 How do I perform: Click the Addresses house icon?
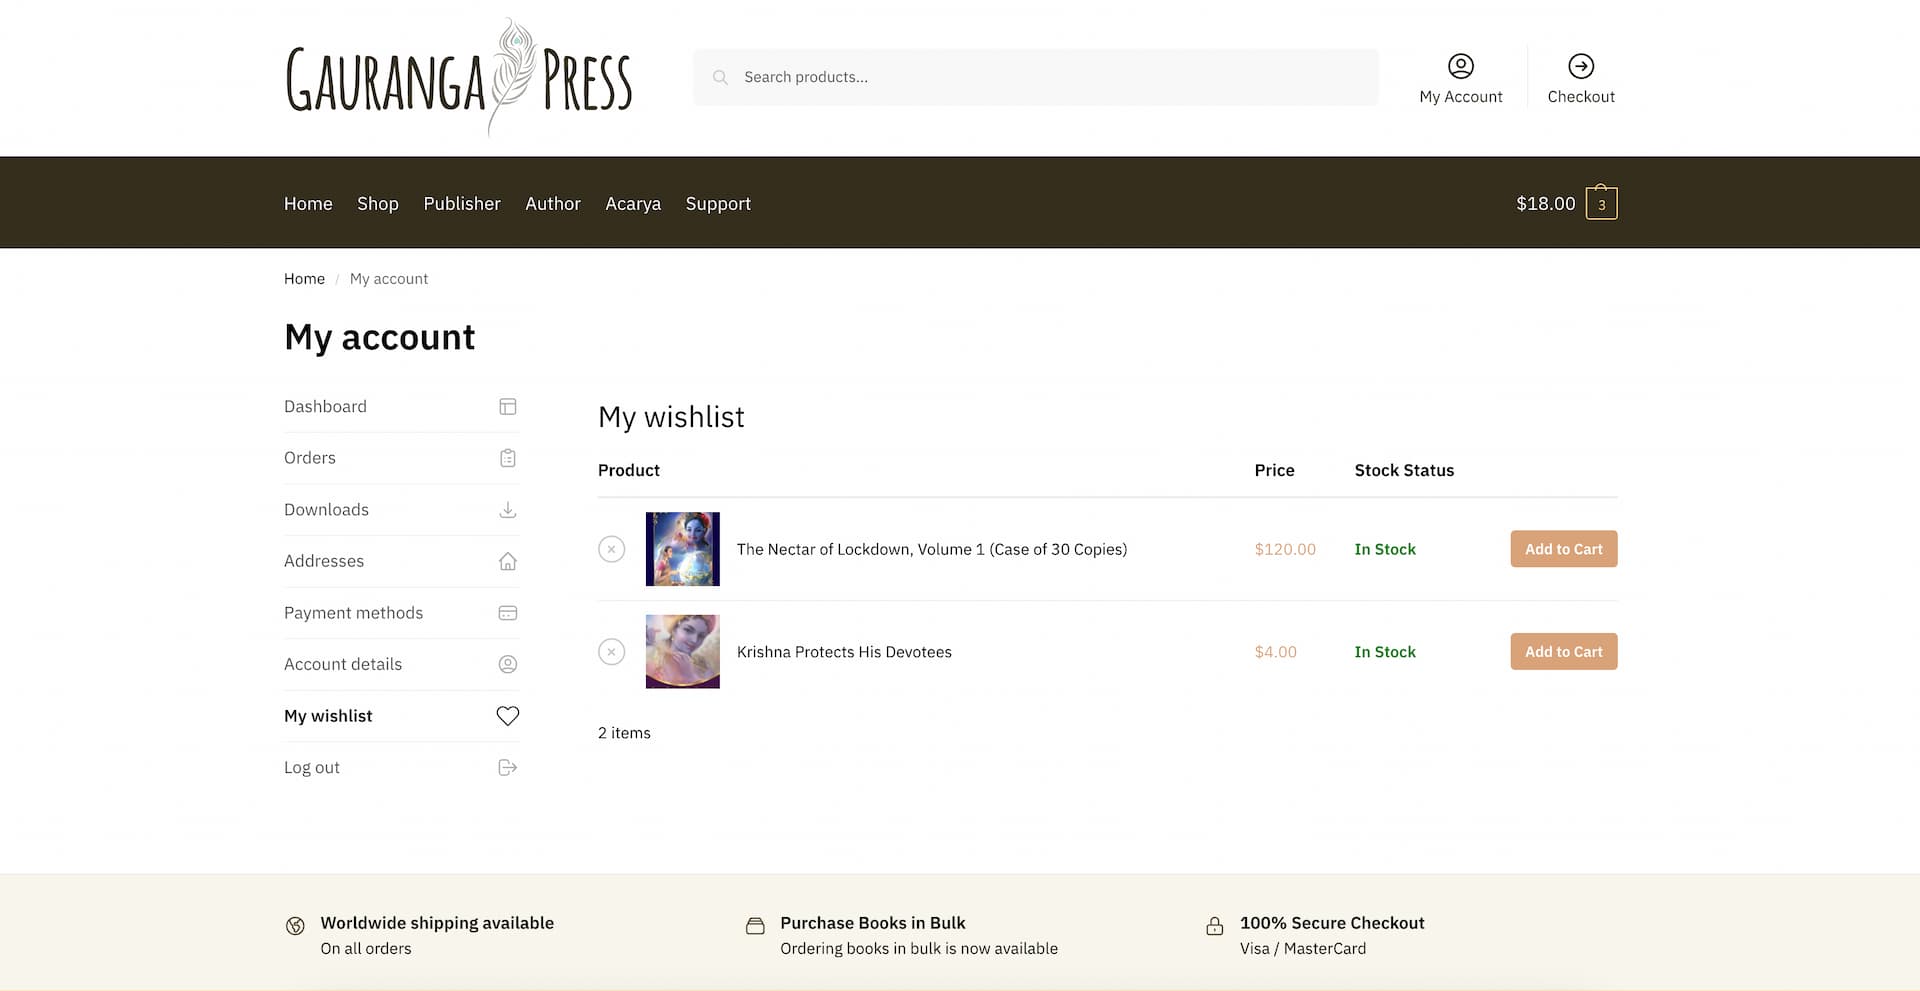[x=508, y=561]
